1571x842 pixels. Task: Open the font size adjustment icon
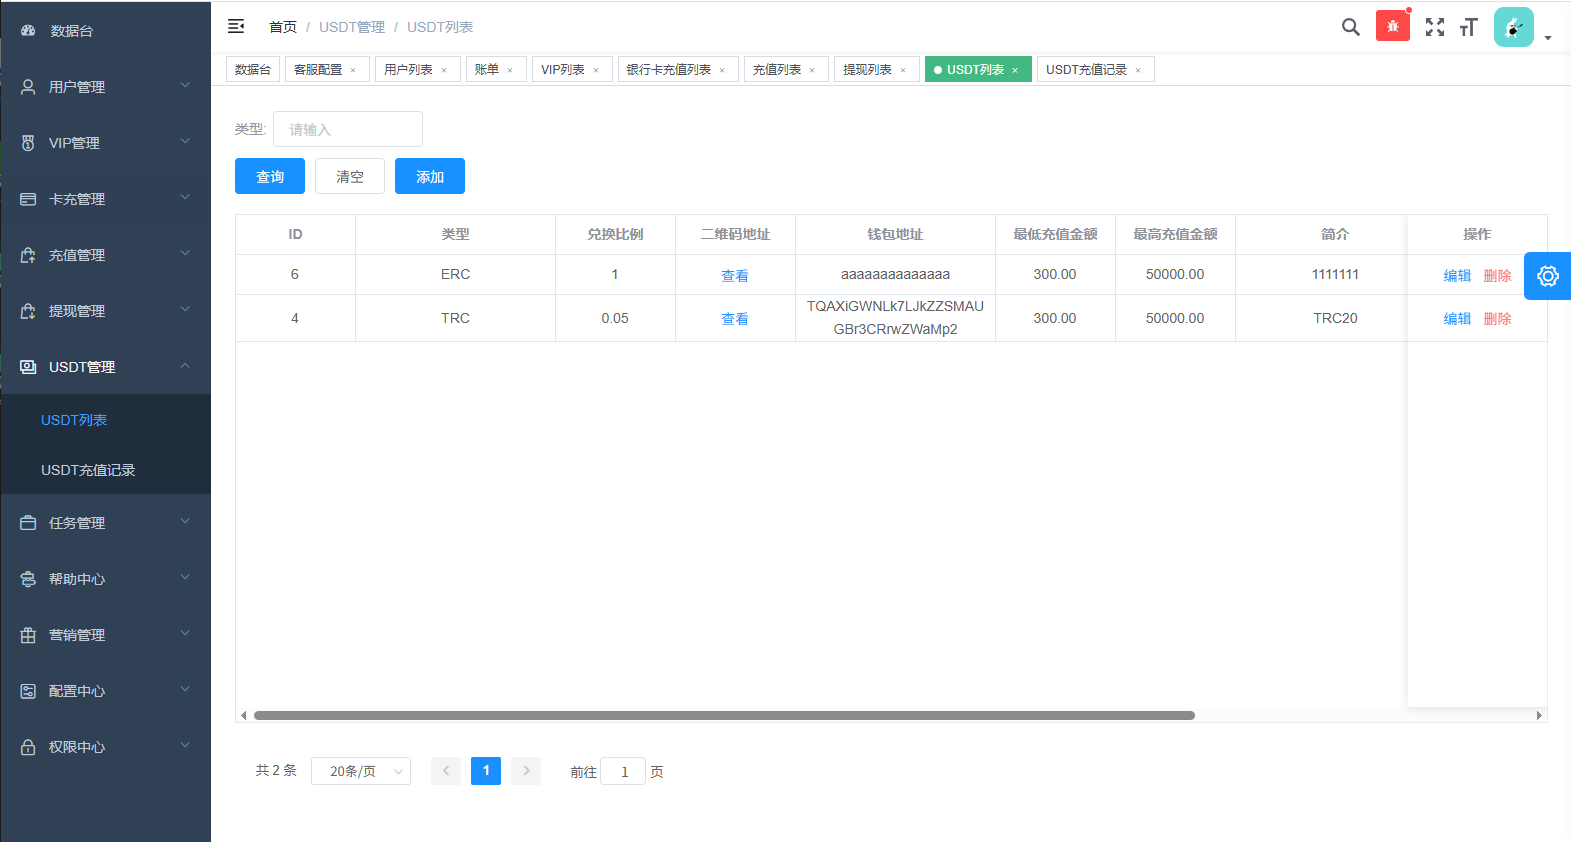click(x=1468, y=27)
